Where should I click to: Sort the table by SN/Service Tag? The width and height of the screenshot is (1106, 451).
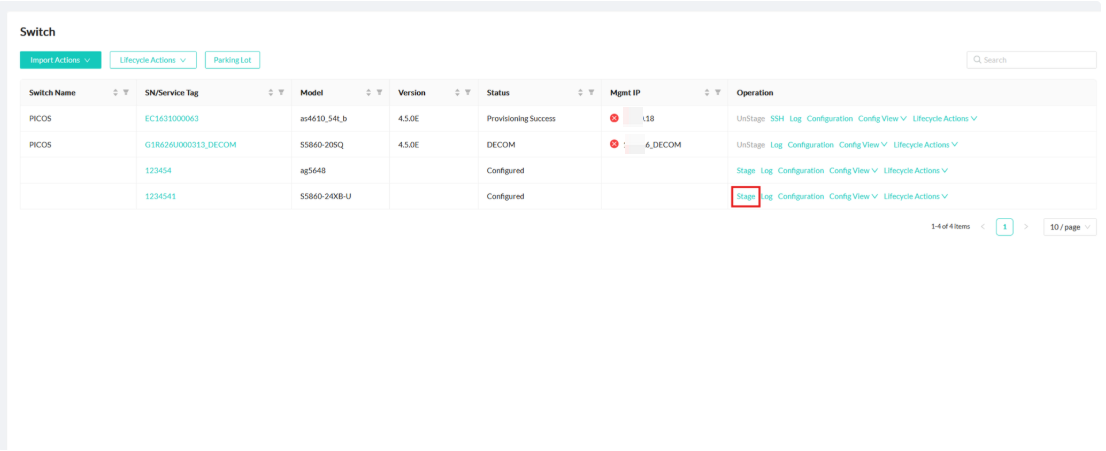(271, 93)
